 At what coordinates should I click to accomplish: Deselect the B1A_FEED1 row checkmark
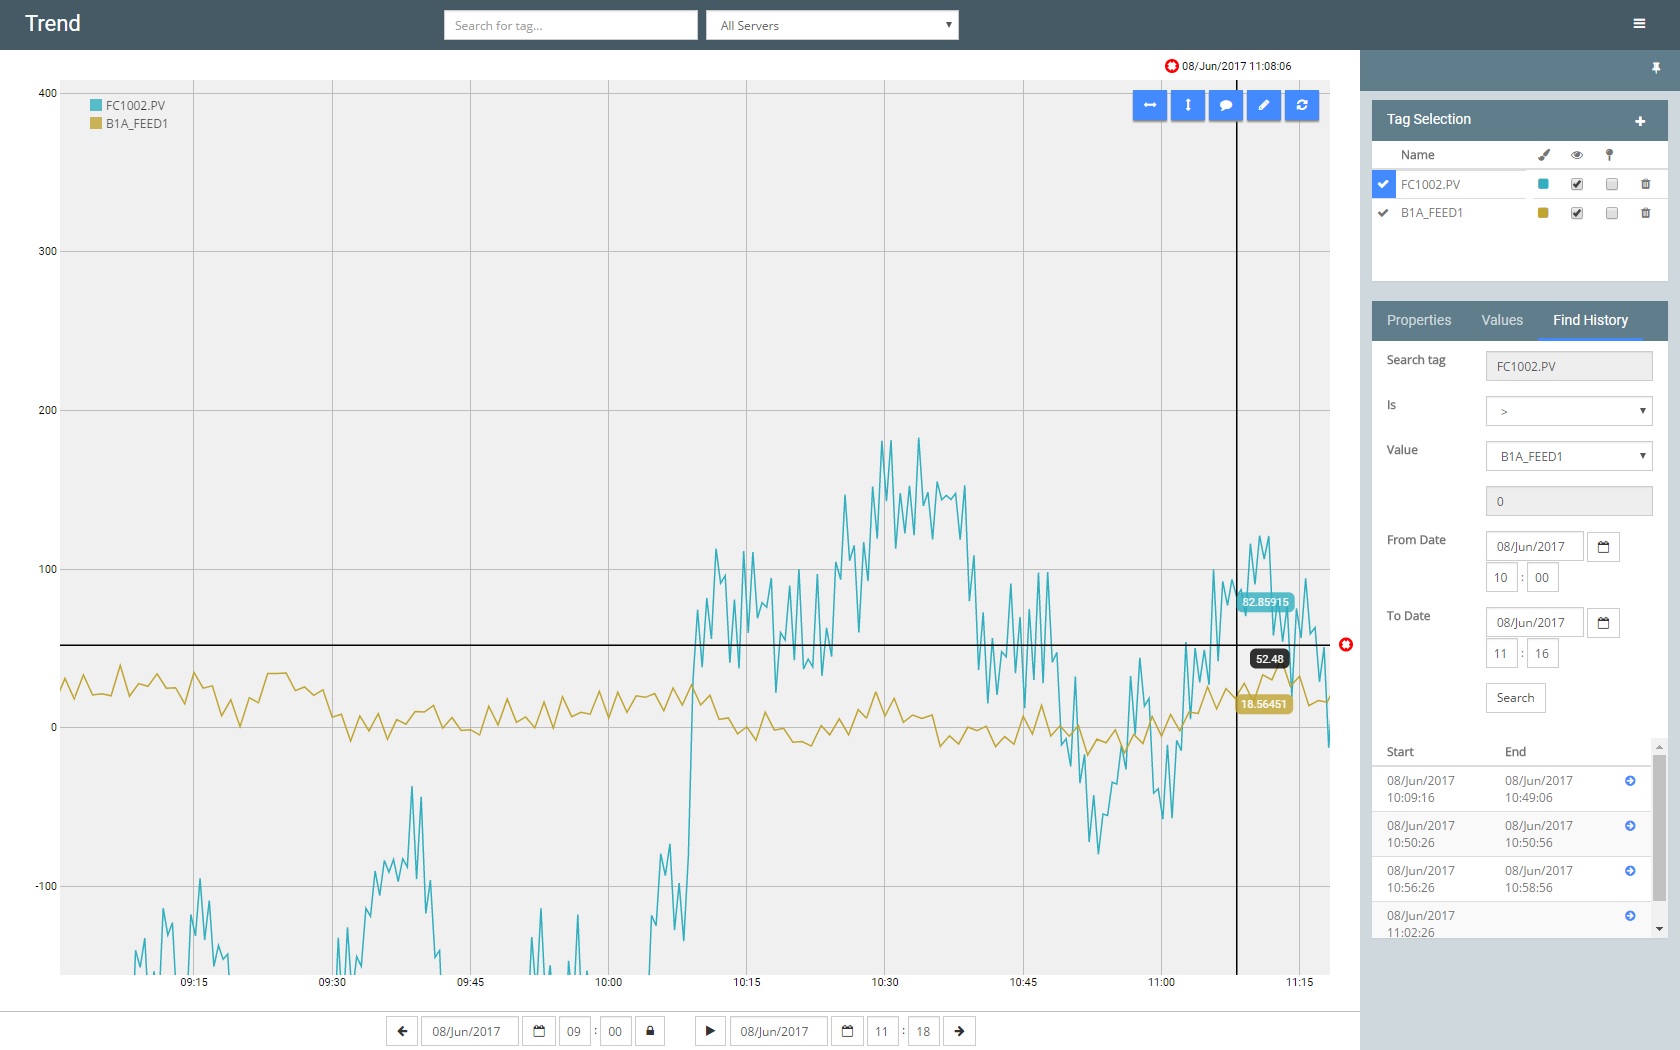point(1384,213)
